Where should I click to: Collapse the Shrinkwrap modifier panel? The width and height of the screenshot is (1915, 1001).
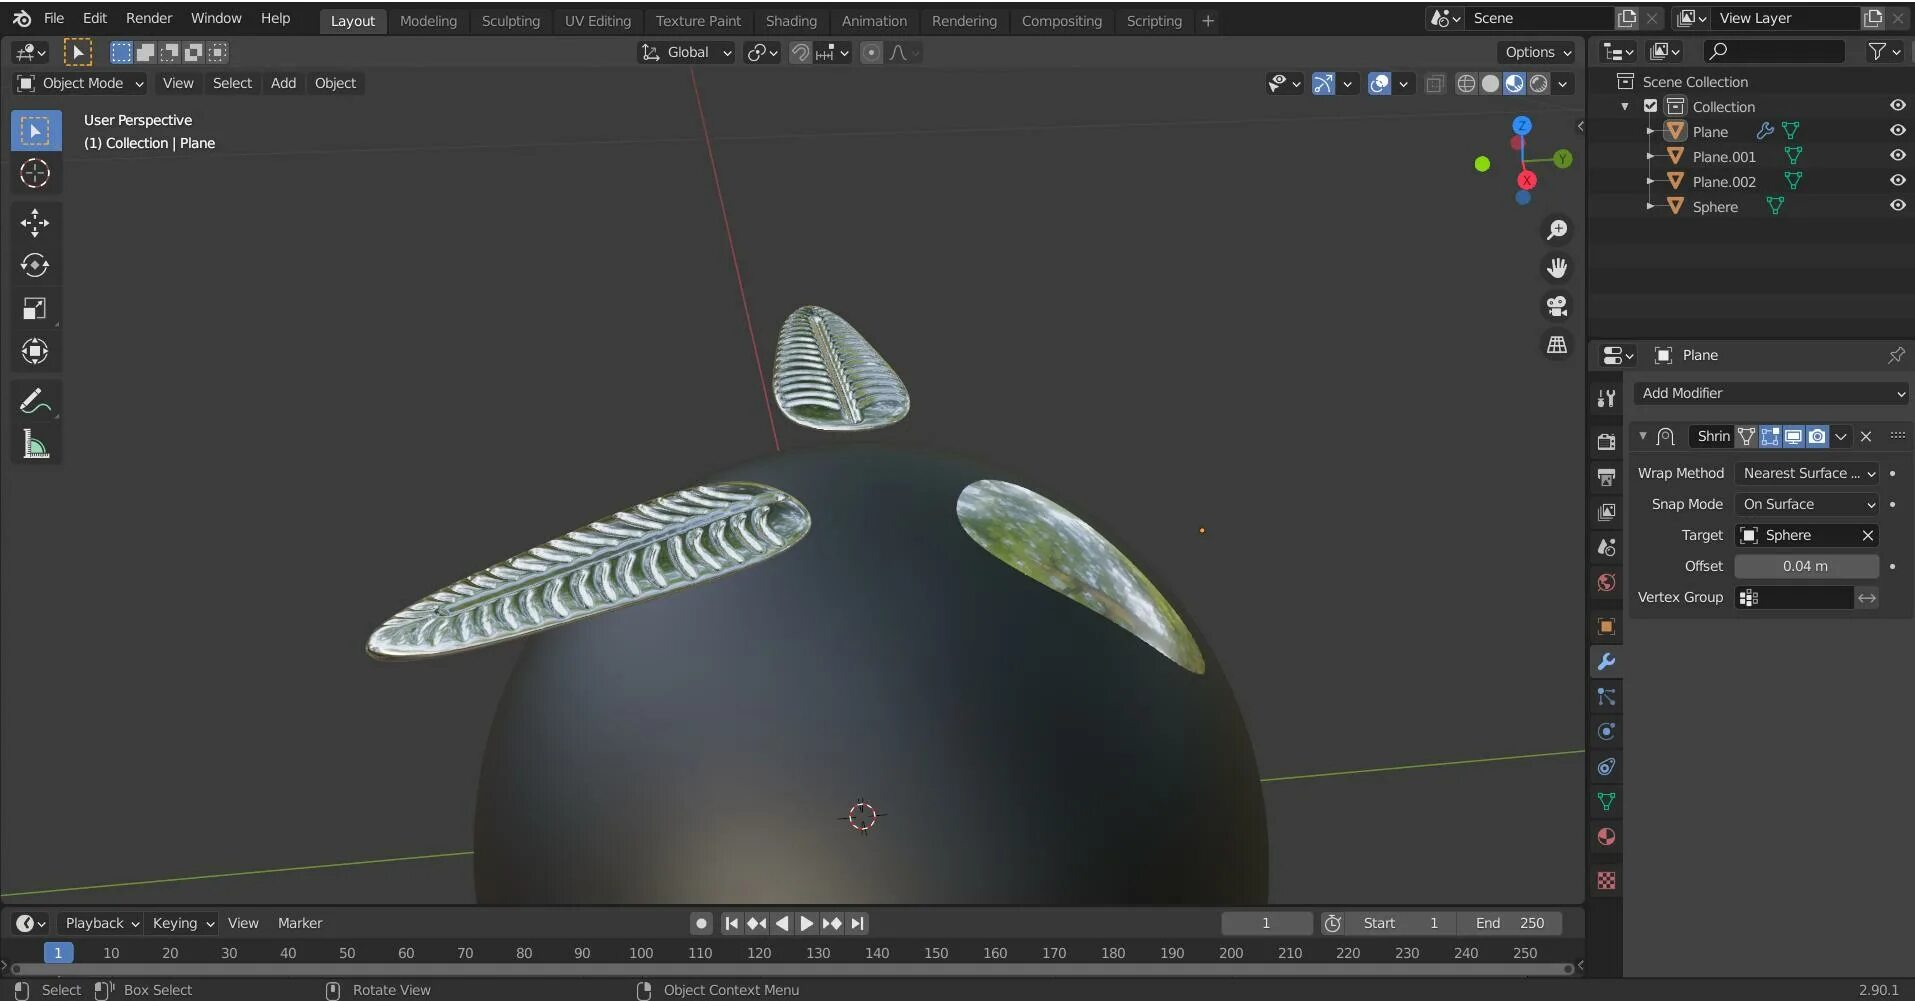click(1642, 436)
